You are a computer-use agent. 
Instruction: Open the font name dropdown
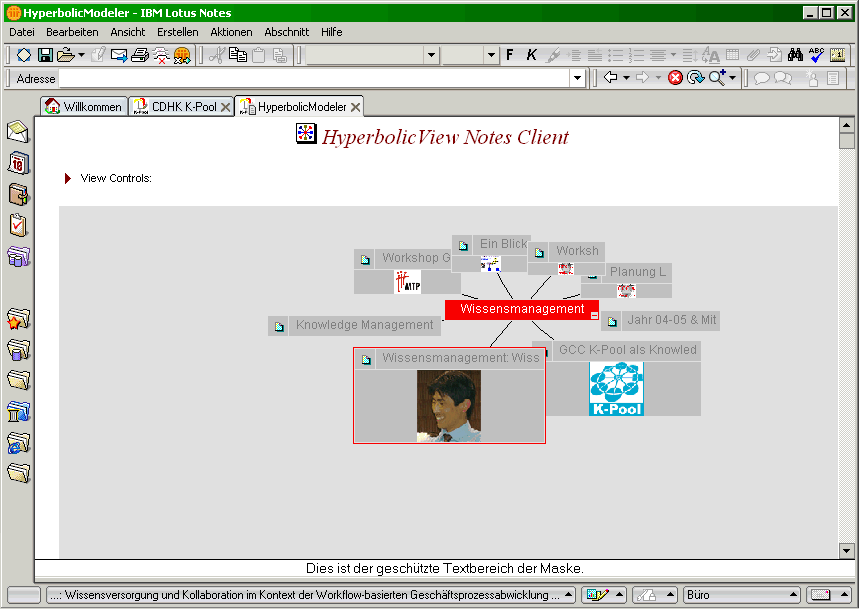(x=431, y=55)
